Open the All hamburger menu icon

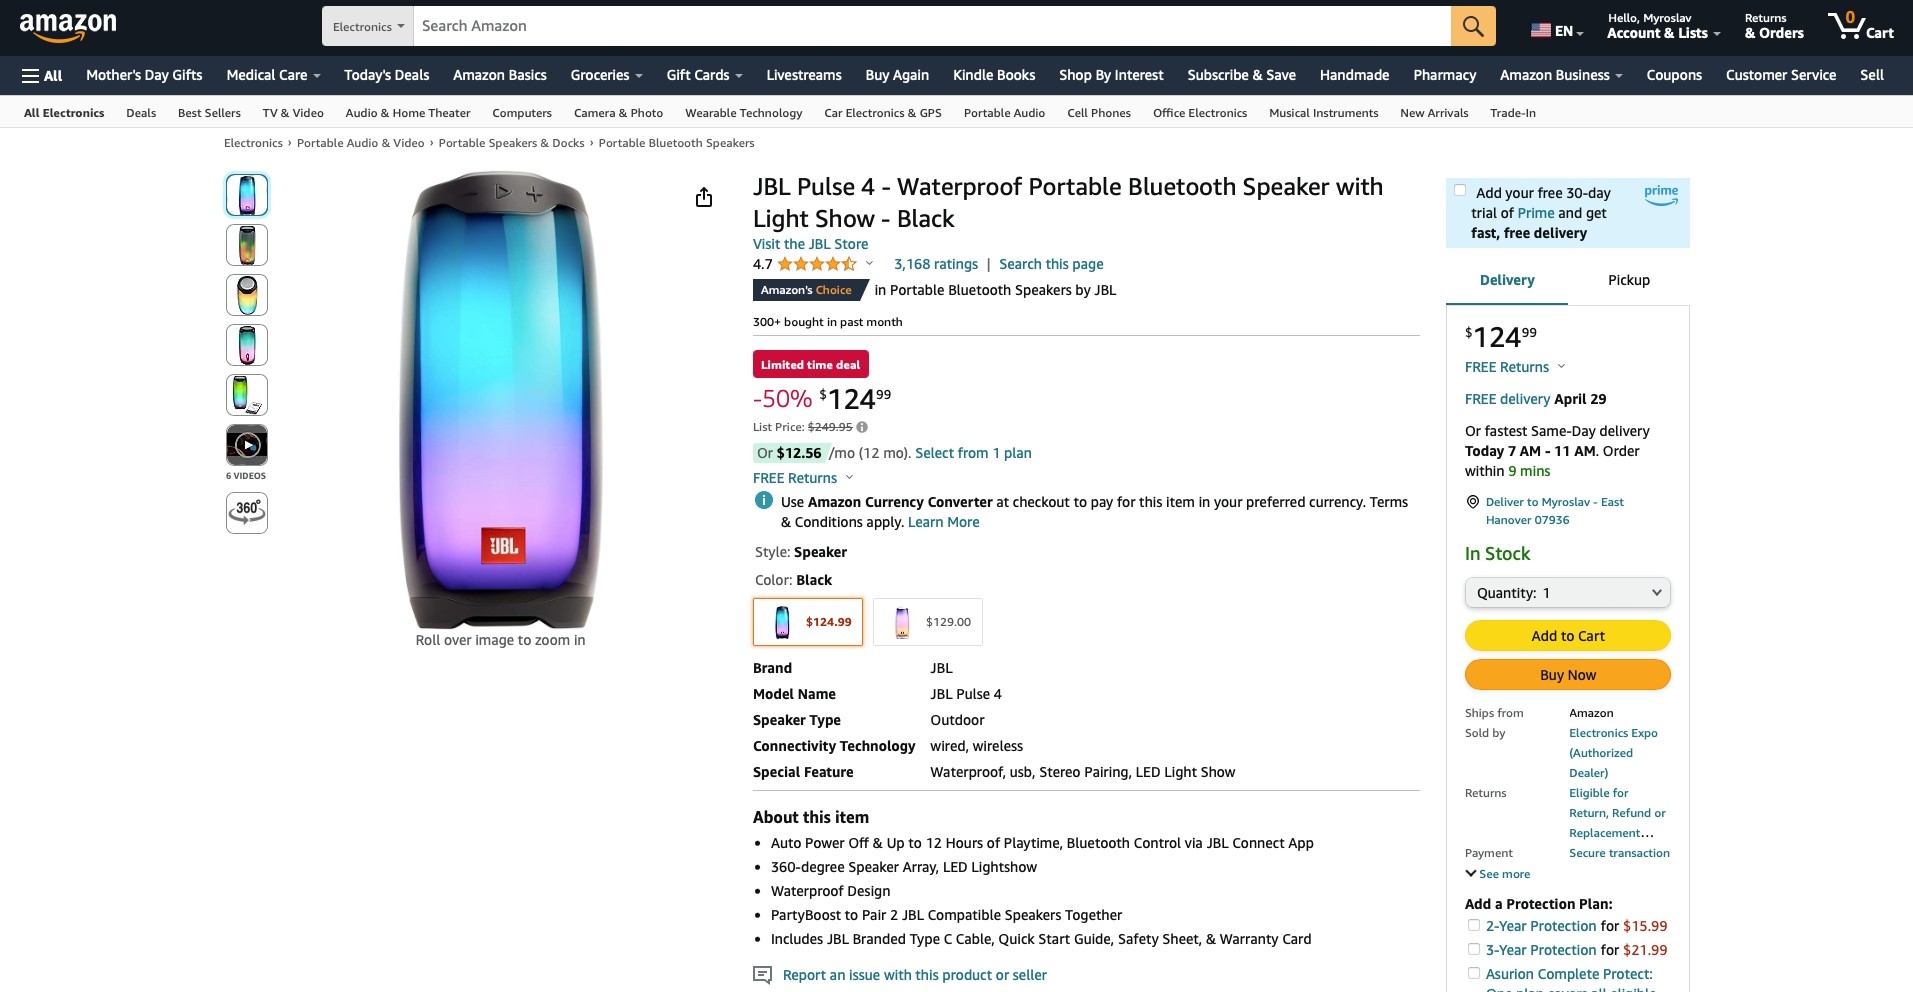tap(42, 75)
